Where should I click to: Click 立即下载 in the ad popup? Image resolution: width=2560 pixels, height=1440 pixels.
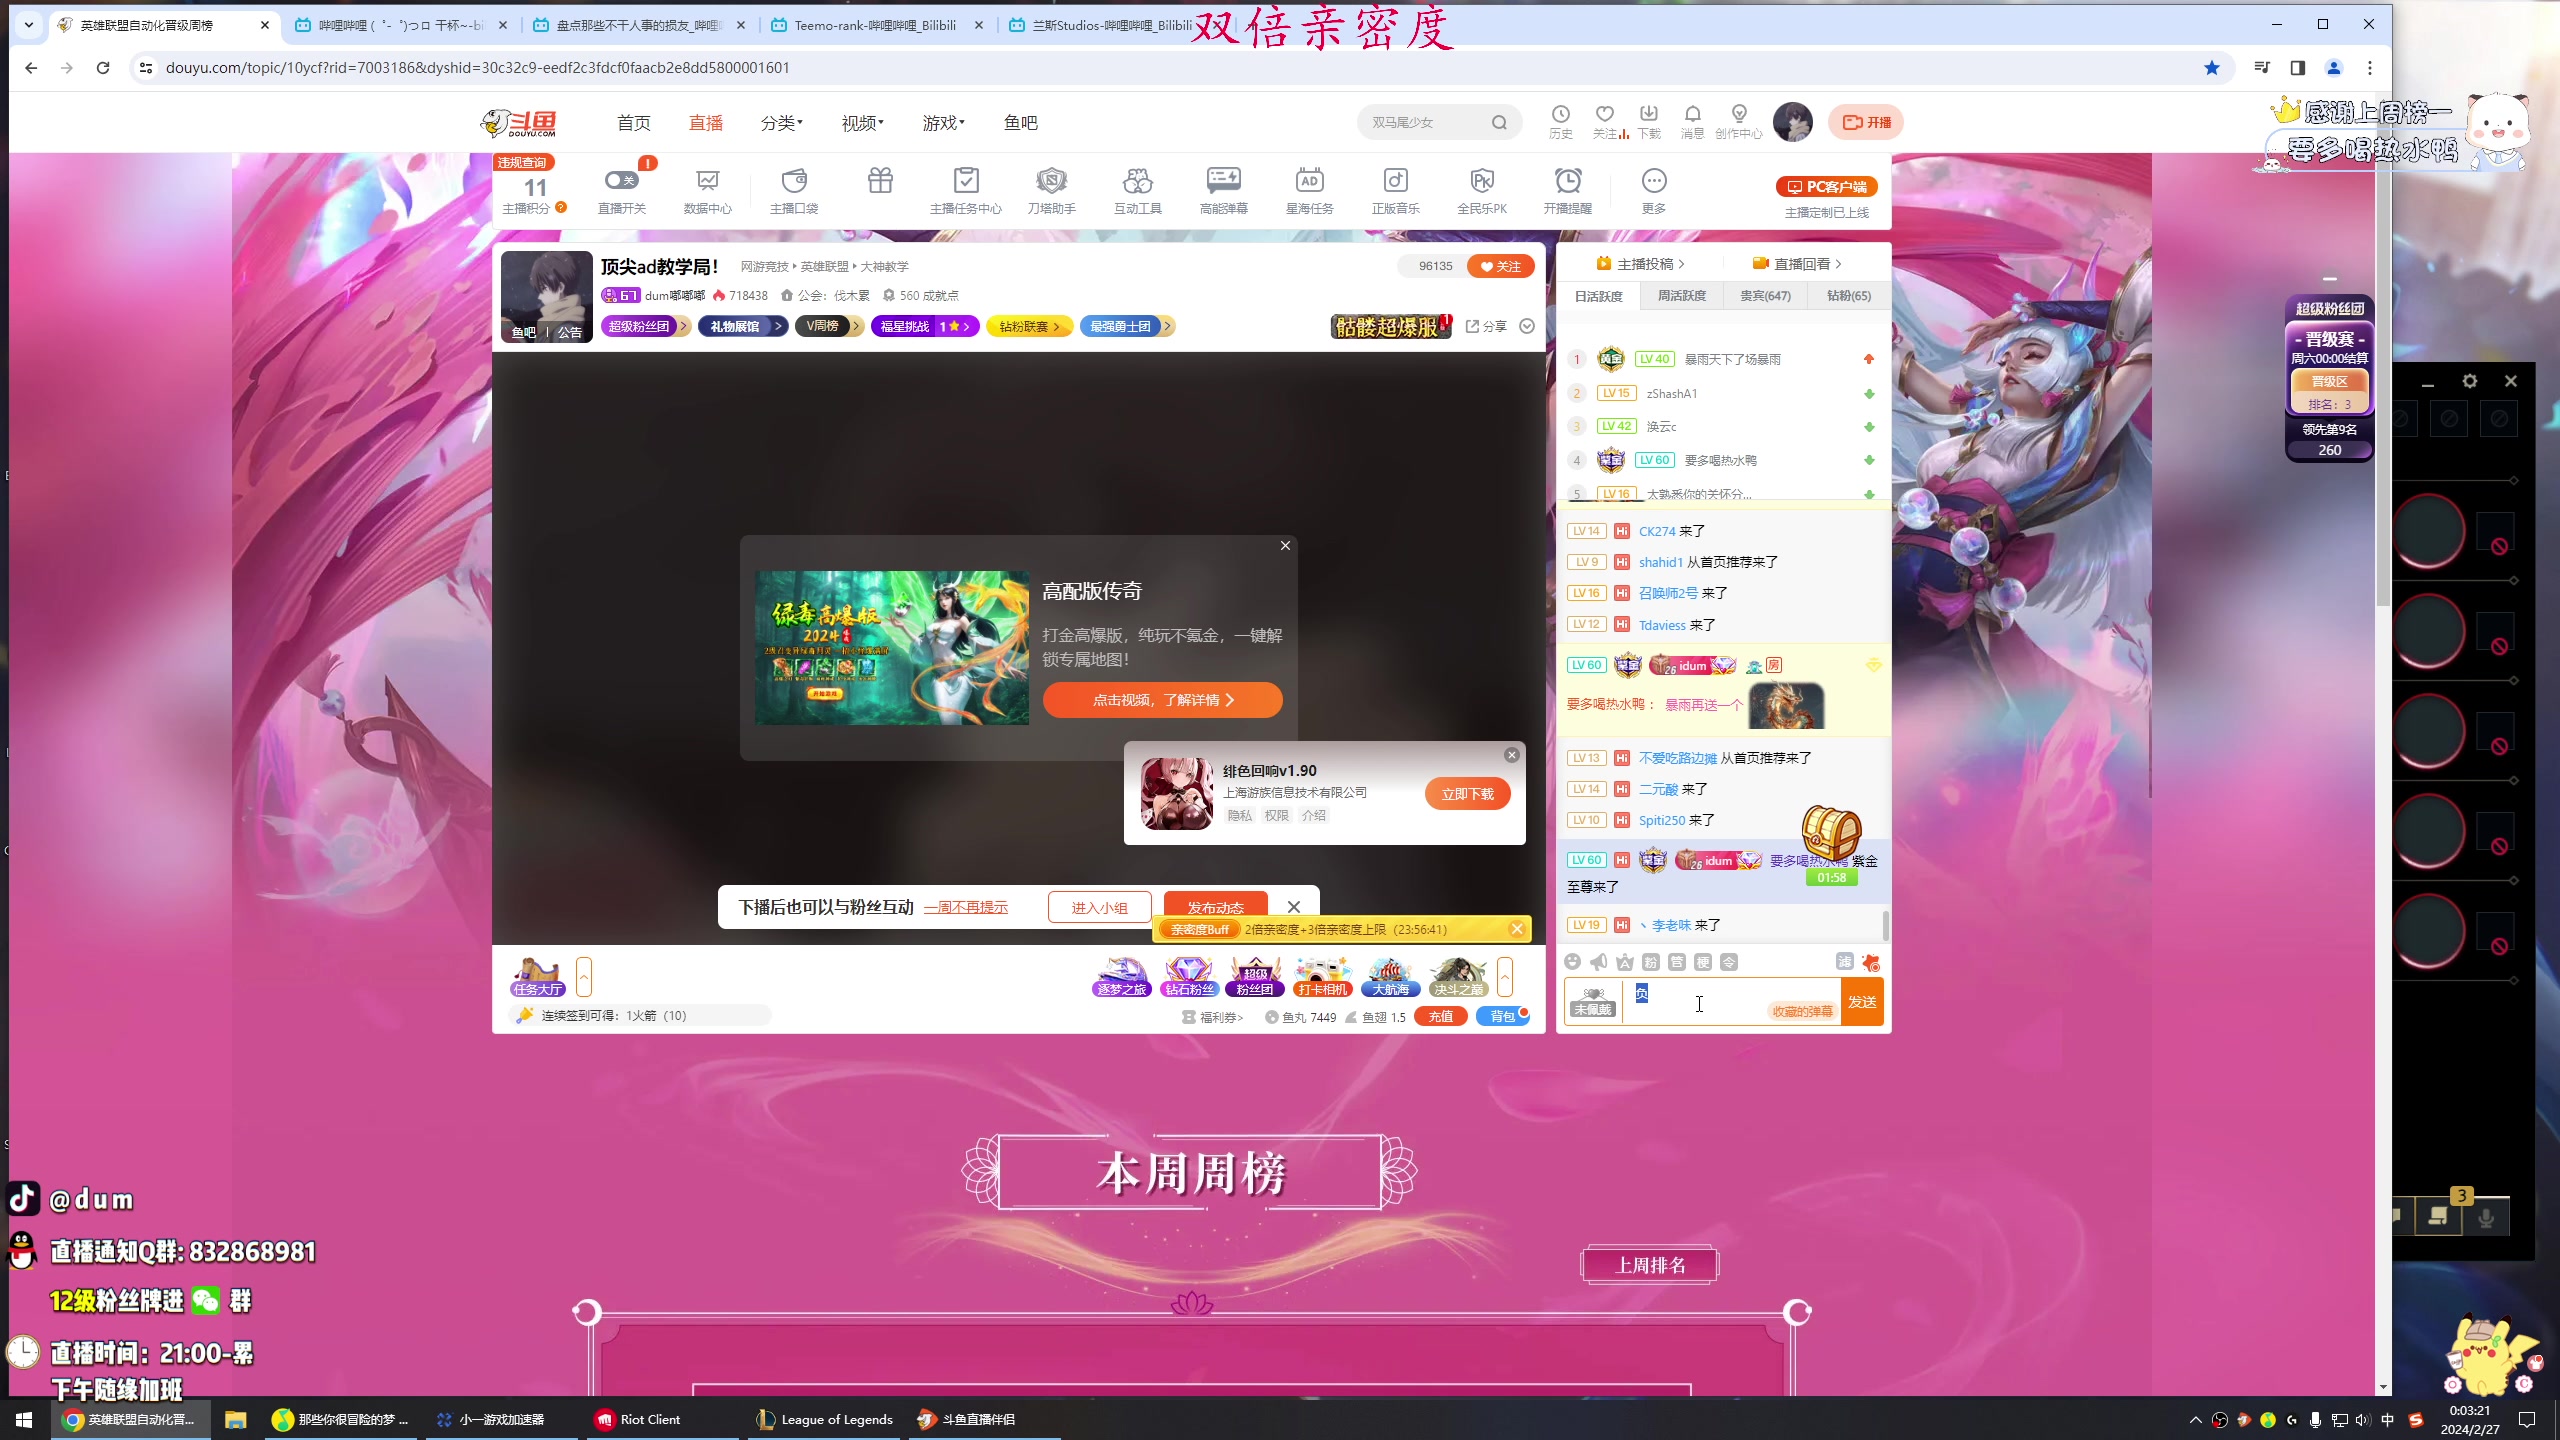click(1467, 794)
